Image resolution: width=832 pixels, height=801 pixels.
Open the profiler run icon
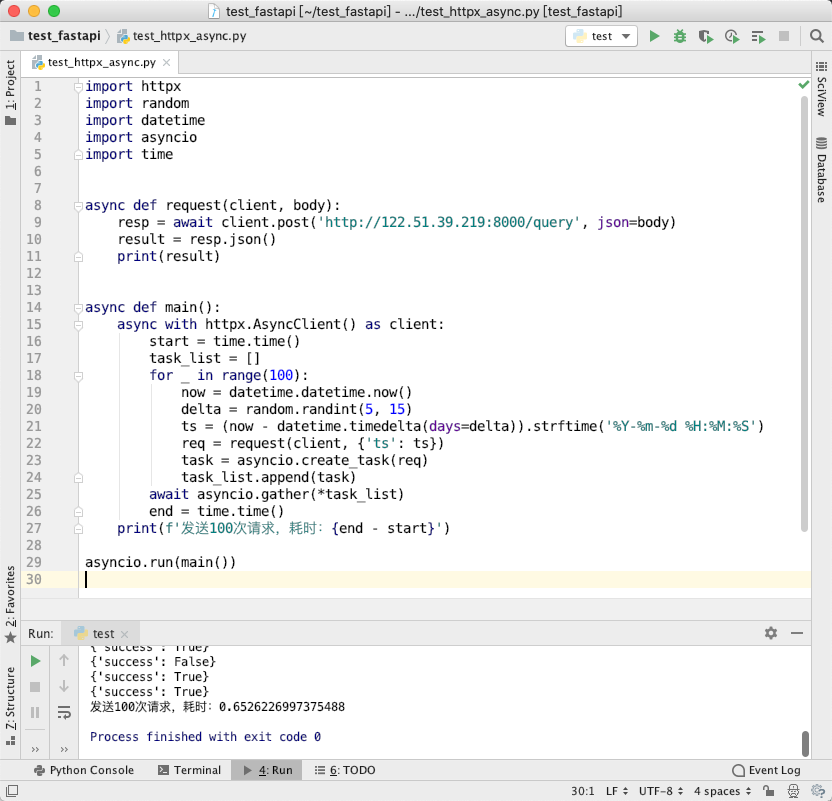click(x=732, y=36)
